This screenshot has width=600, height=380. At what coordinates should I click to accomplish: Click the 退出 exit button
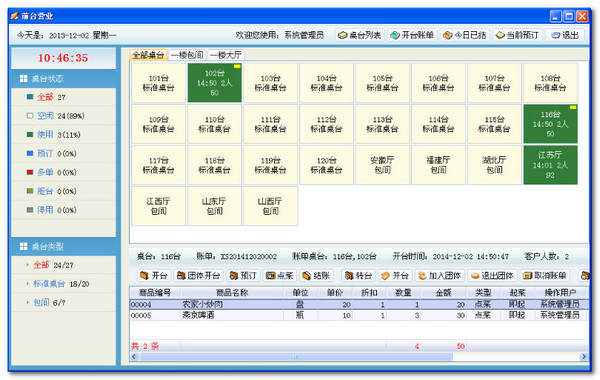[565, 35]
